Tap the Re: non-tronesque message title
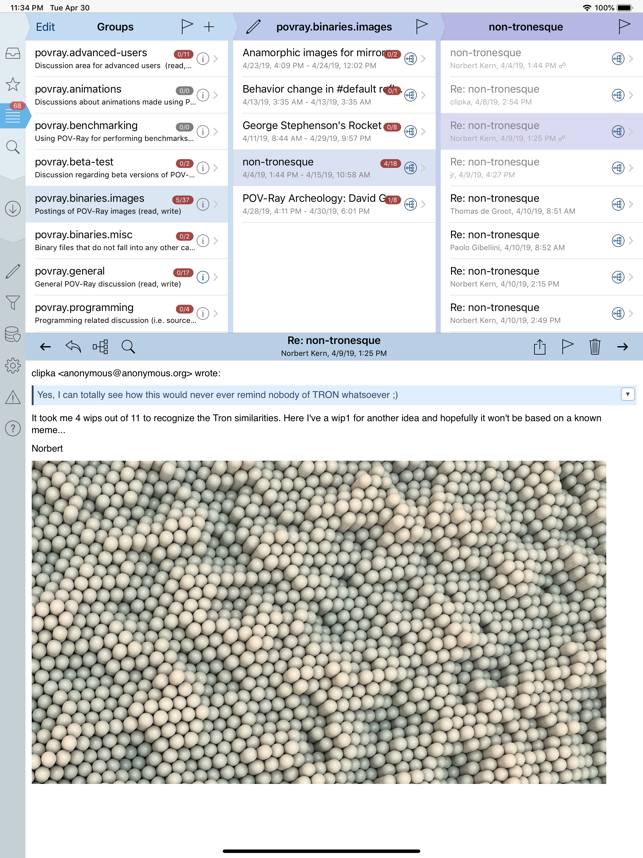The height and width of the screenshot is (858, 643). coord(334,340)
